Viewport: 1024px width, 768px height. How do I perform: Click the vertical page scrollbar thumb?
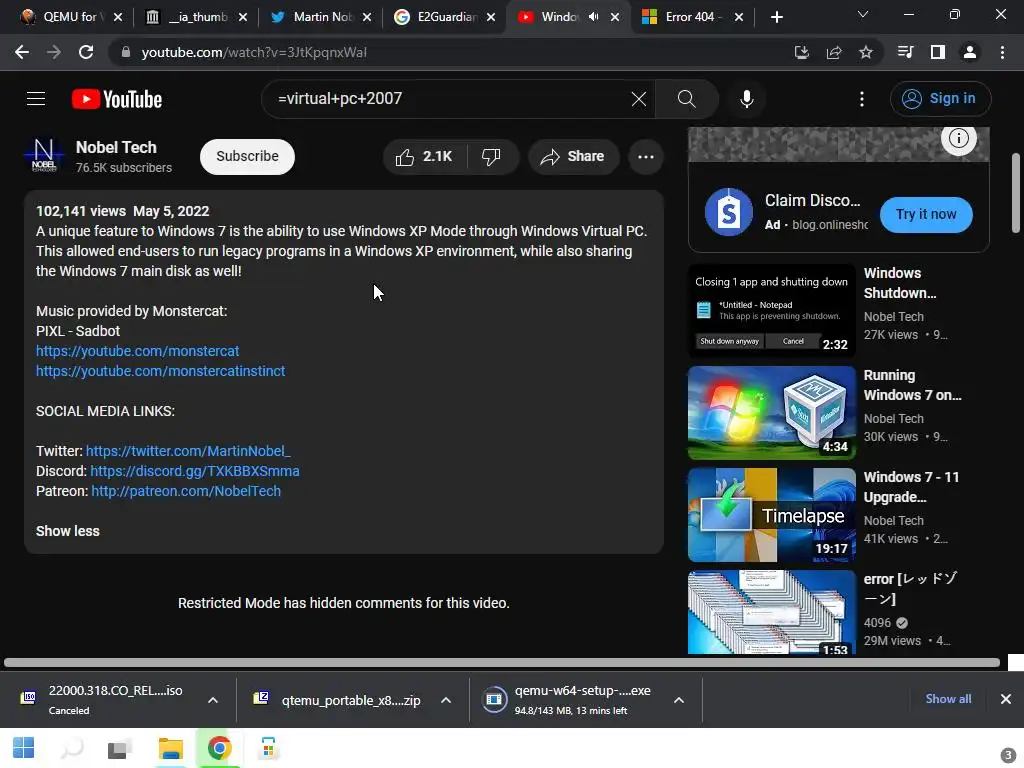click(1016, 193)
